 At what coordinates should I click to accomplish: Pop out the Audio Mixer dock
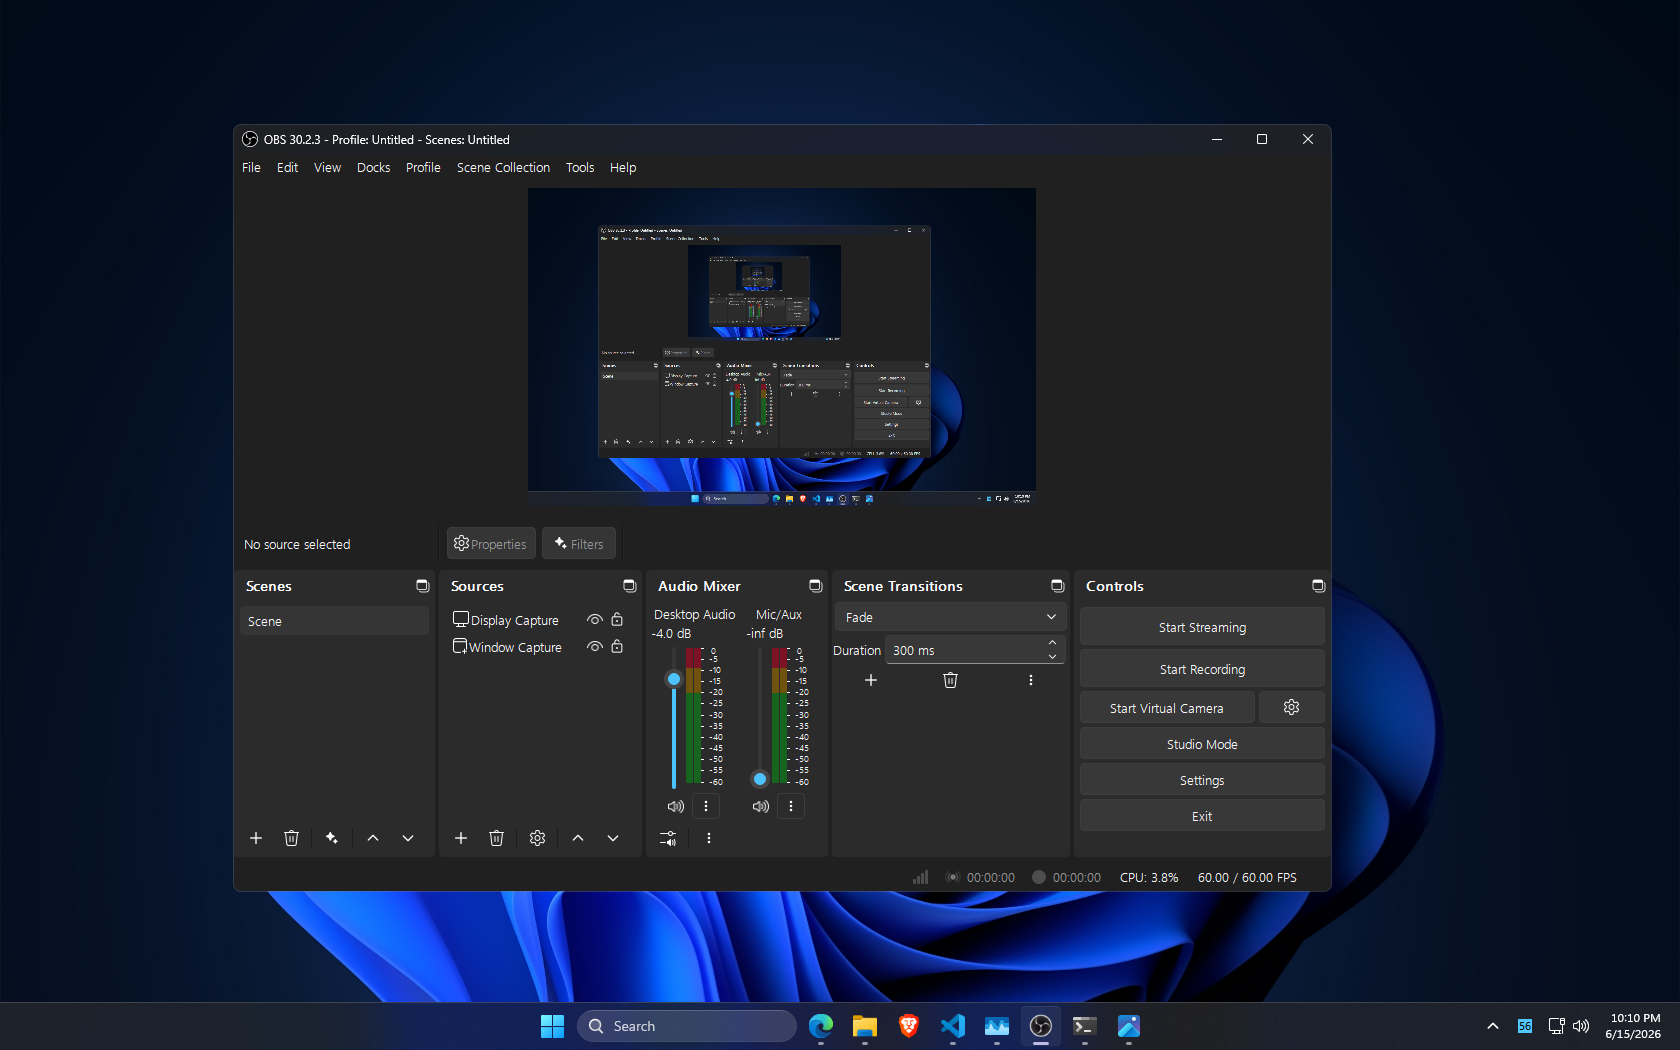(x=816, y=586)
